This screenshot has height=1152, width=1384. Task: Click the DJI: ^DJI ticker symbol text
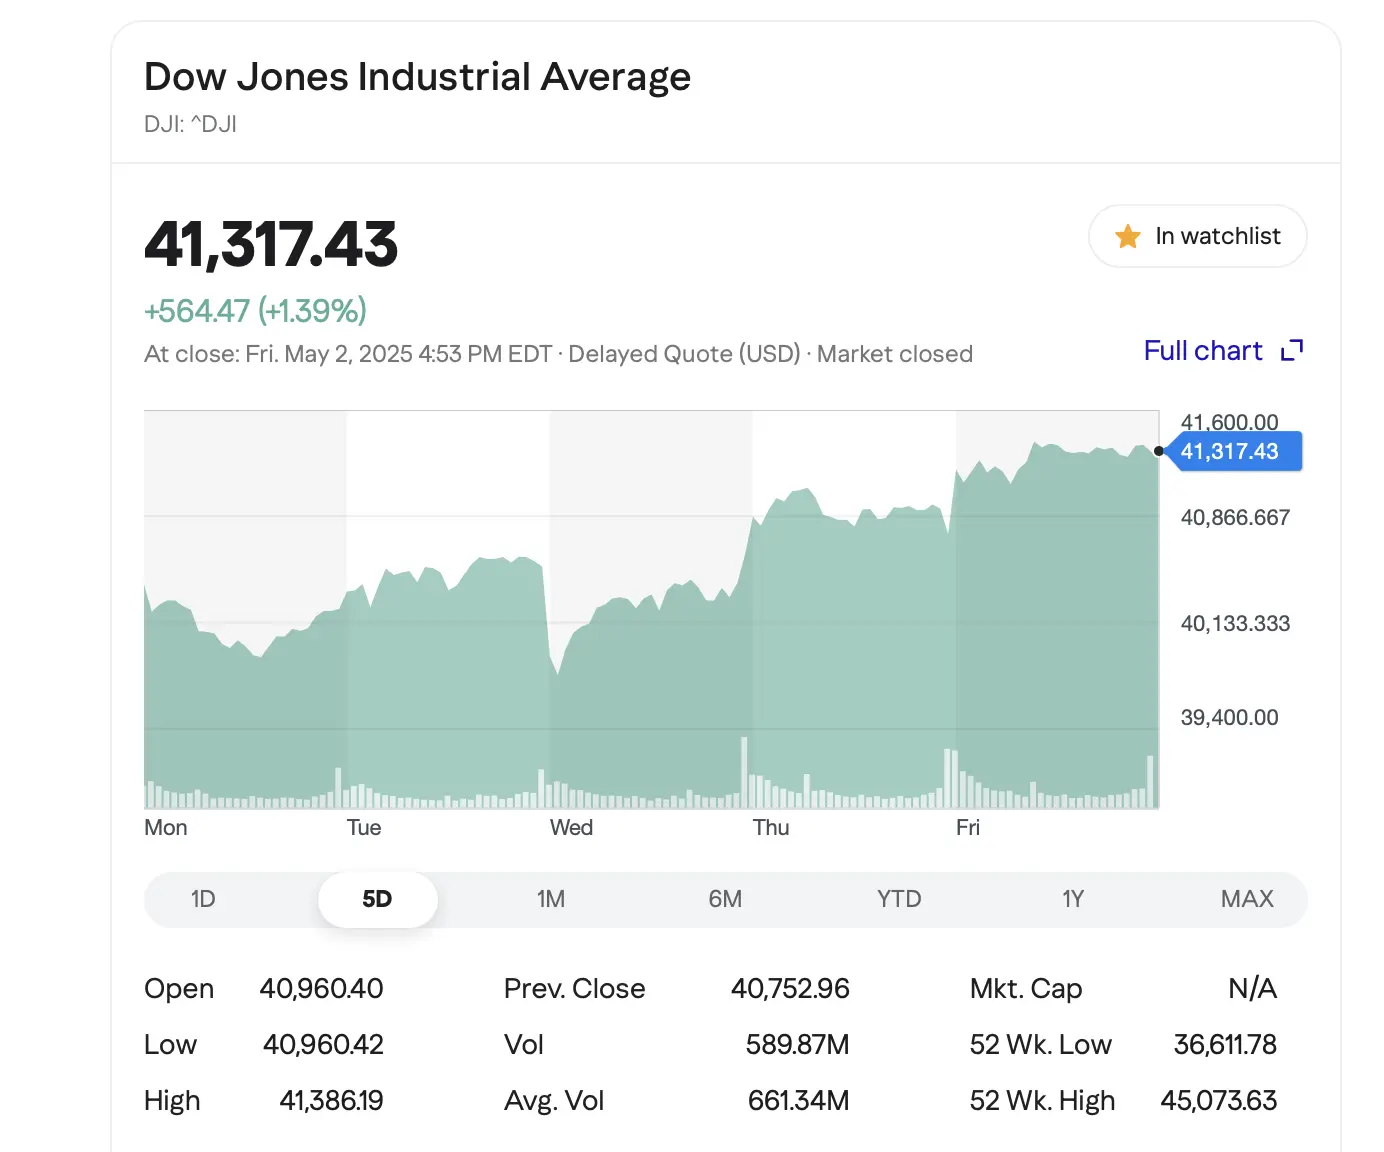pos(190,124)
